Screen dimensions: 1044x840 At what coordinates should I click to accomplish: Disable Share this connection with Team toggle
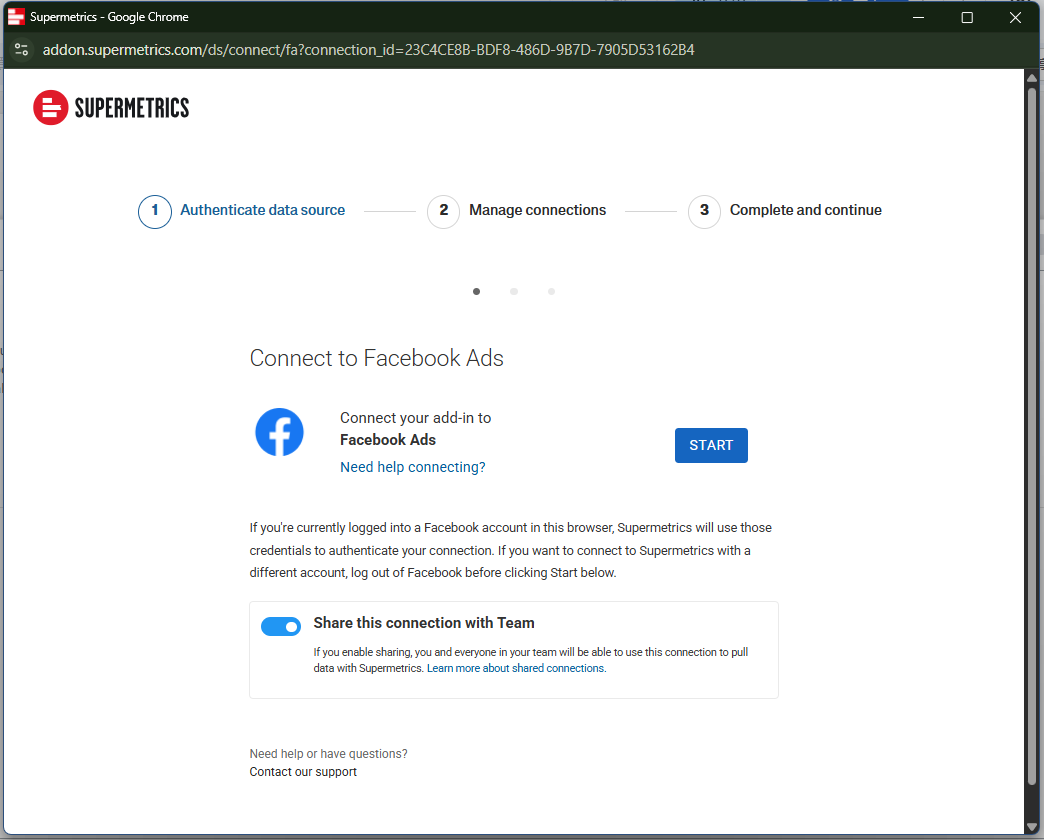[x=281, y=626]
